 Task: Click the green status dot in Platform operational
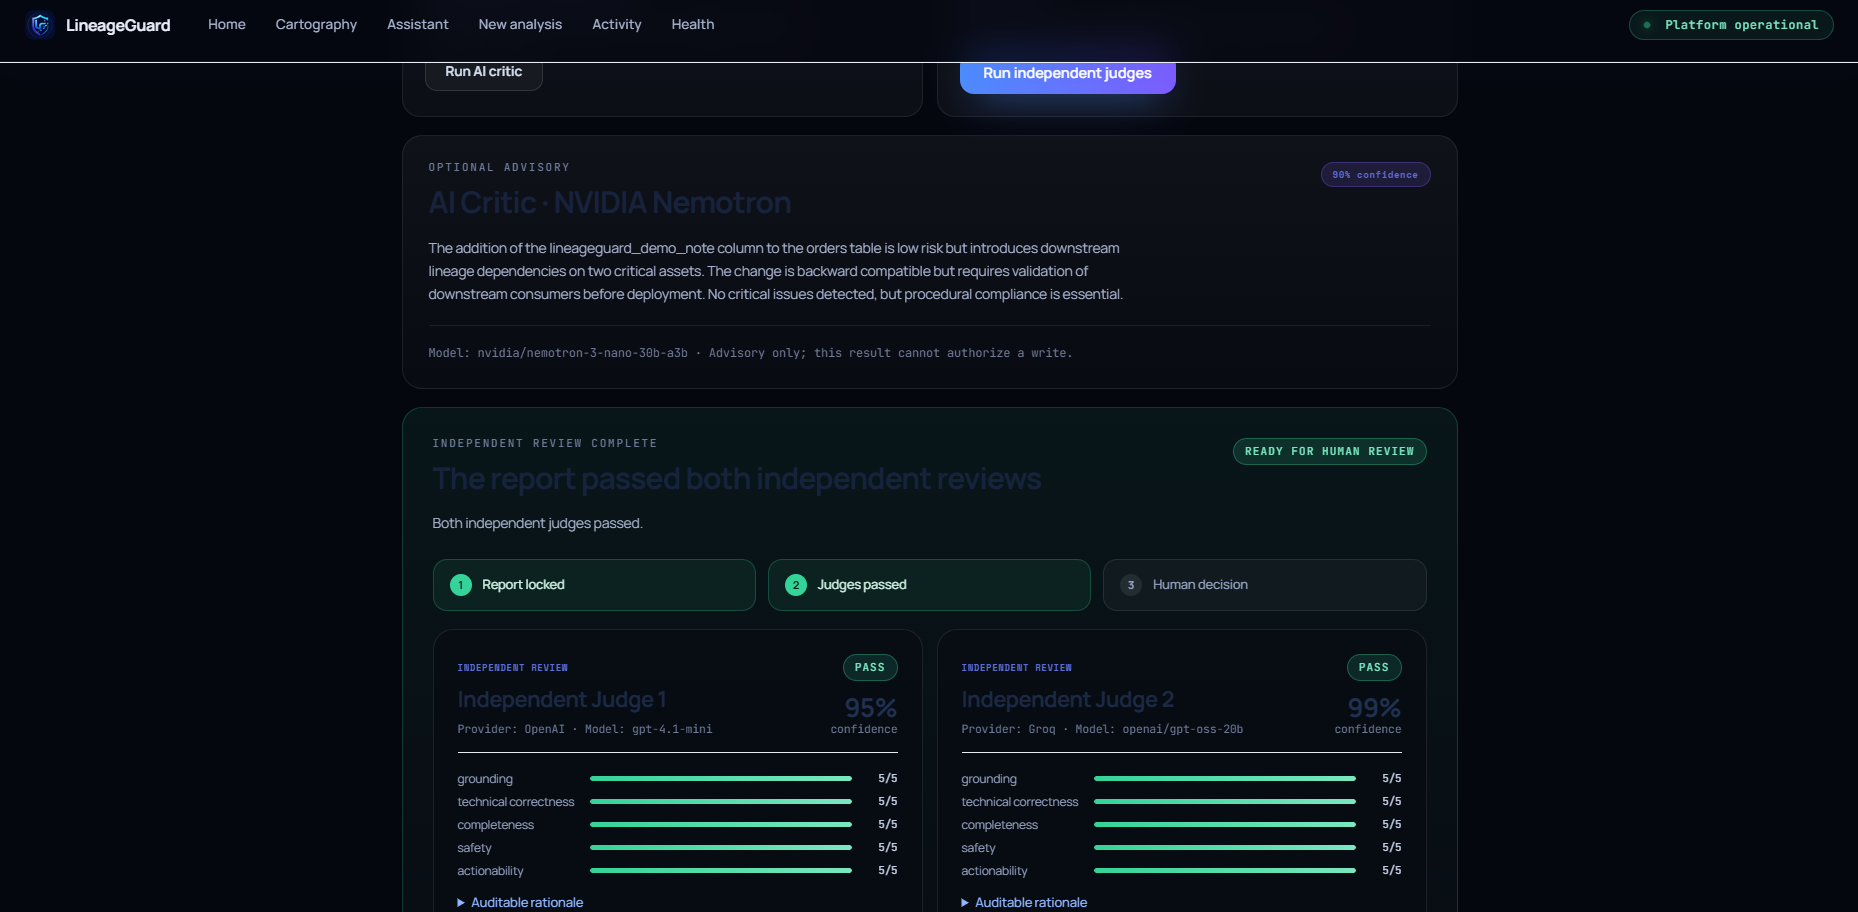(1647, 25)
